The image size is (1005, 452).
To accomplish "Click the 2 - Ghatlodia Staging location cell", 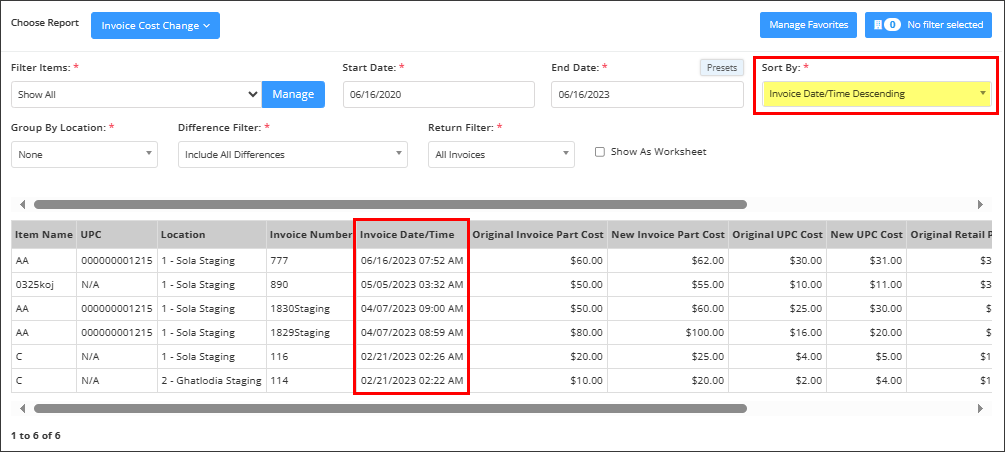I will pyautogui.click(x=212, y=380).
